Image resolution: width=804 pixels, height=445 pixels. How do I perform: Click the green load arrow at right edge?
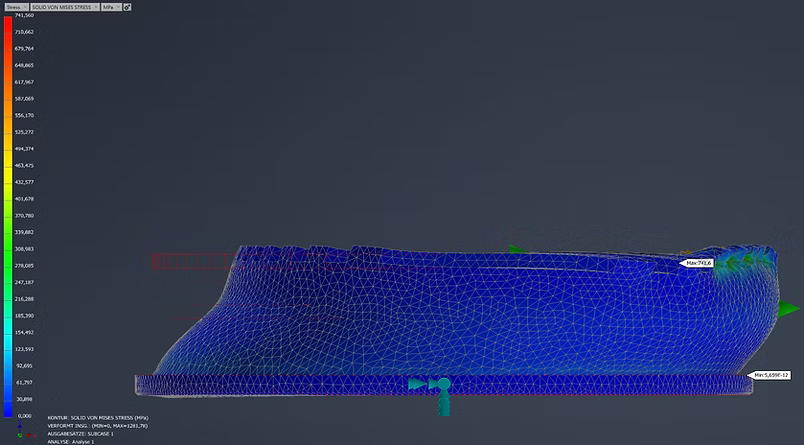coord(788,310)
